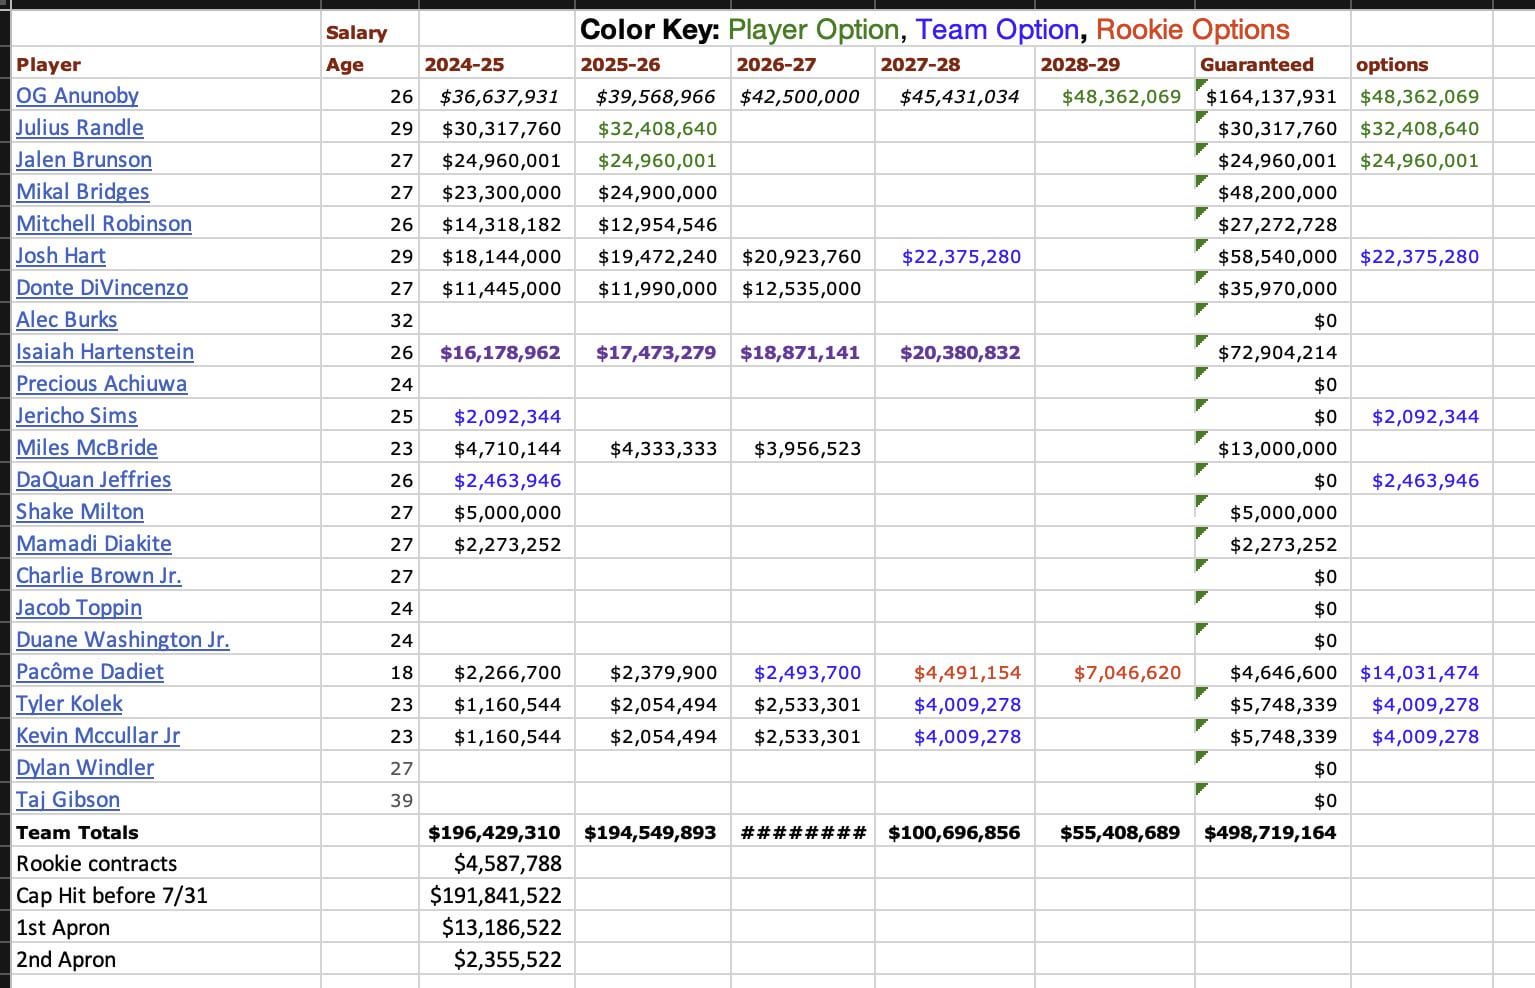The height and width of the screenshot is (988, 1535).
Task: Follow the Pacôme Dadiet link
Action: point(90,672)
